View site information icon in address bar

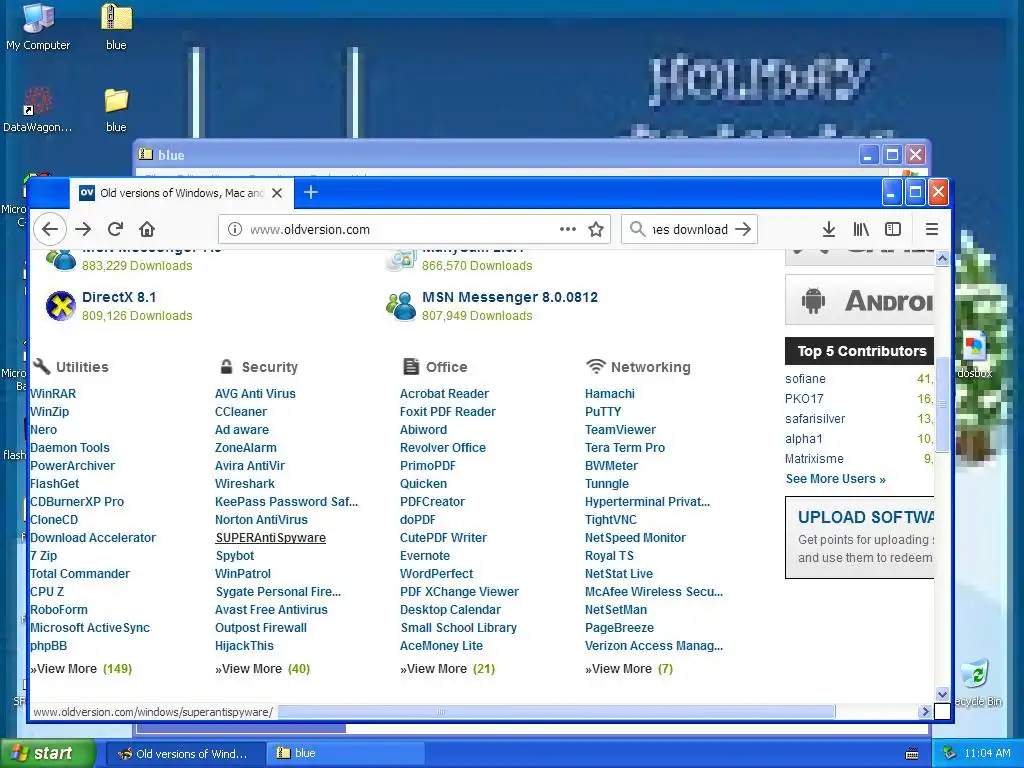tap(235, 229)
